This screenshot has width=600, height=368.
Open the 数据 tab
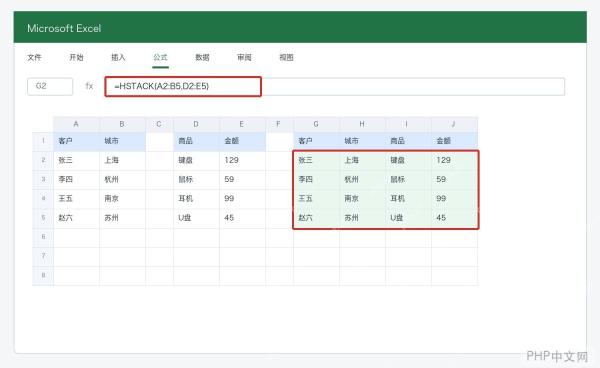pos(202,57)
